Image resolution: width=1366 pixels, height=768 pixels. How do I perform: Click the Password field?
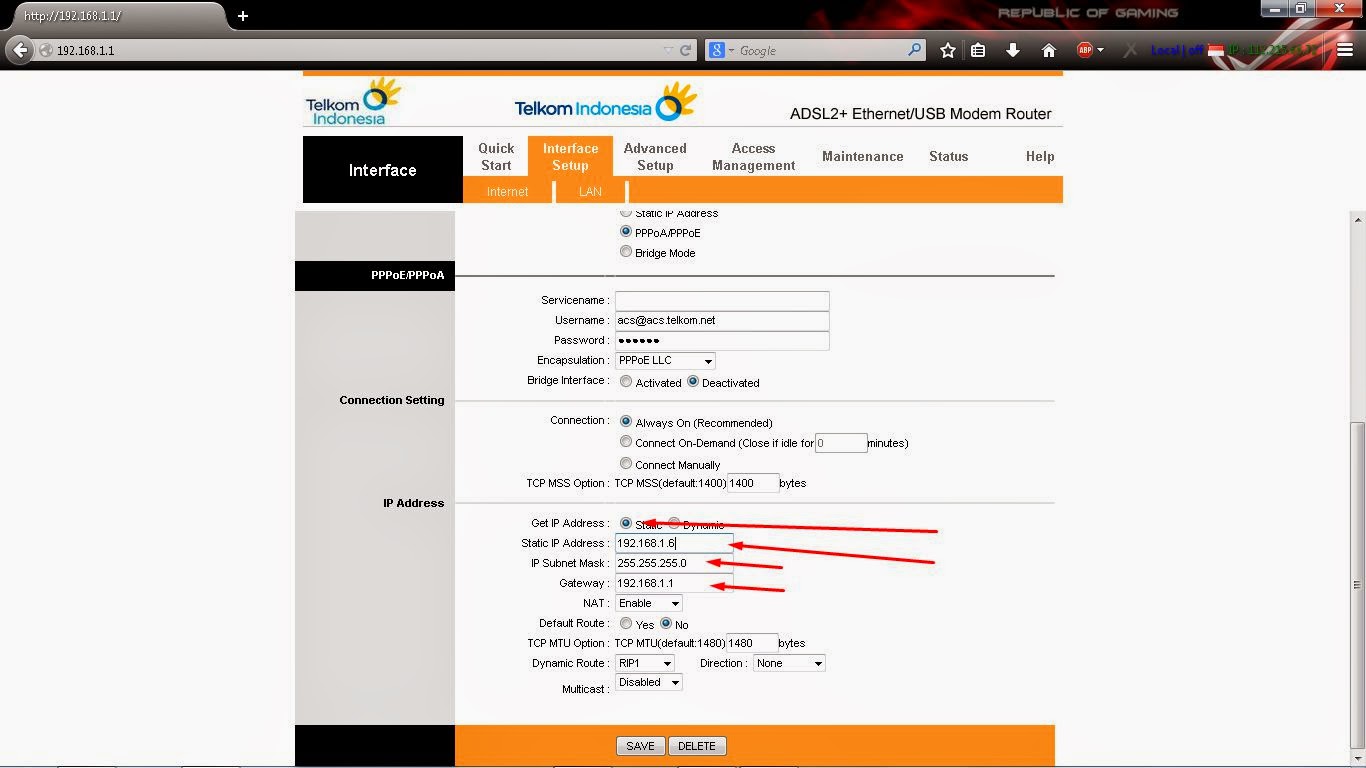[x=722, y=340]
